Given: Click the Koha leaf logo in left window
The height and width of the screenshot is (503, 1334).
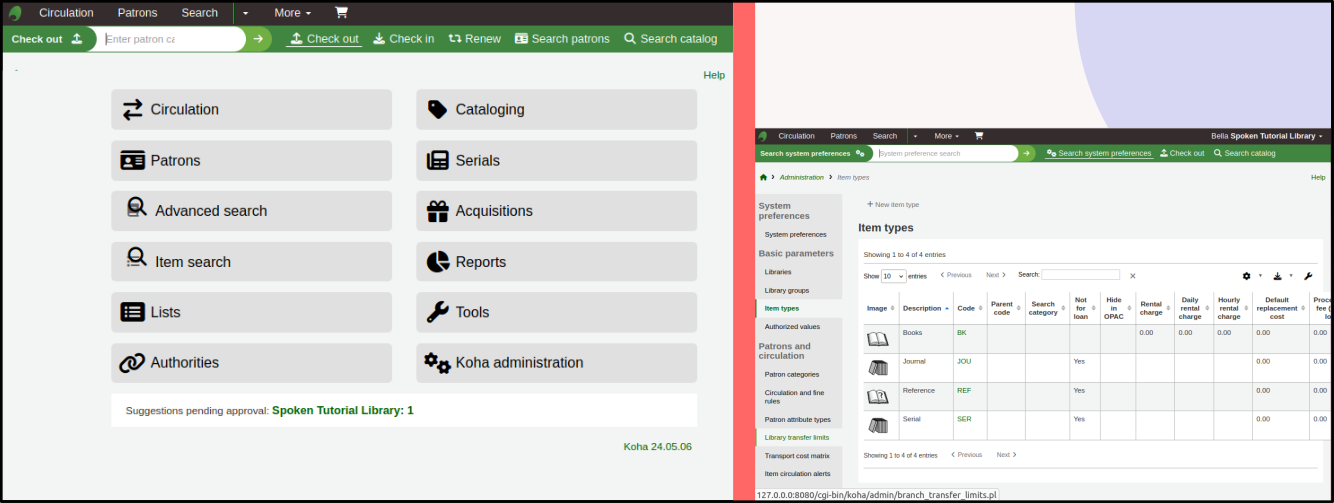Looking at the screenshot, I should [x=14, y=13].
